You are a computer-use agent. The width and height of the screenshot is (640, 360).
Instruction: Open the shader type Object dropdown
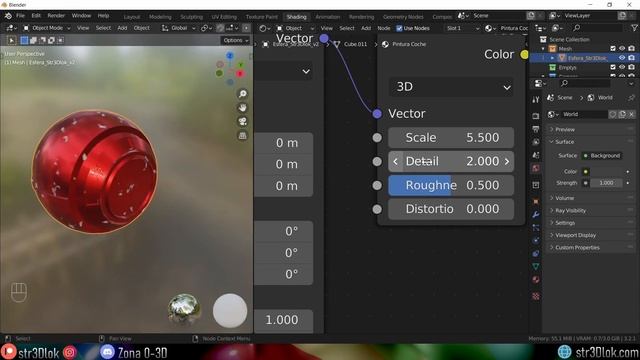click(296, 28)
